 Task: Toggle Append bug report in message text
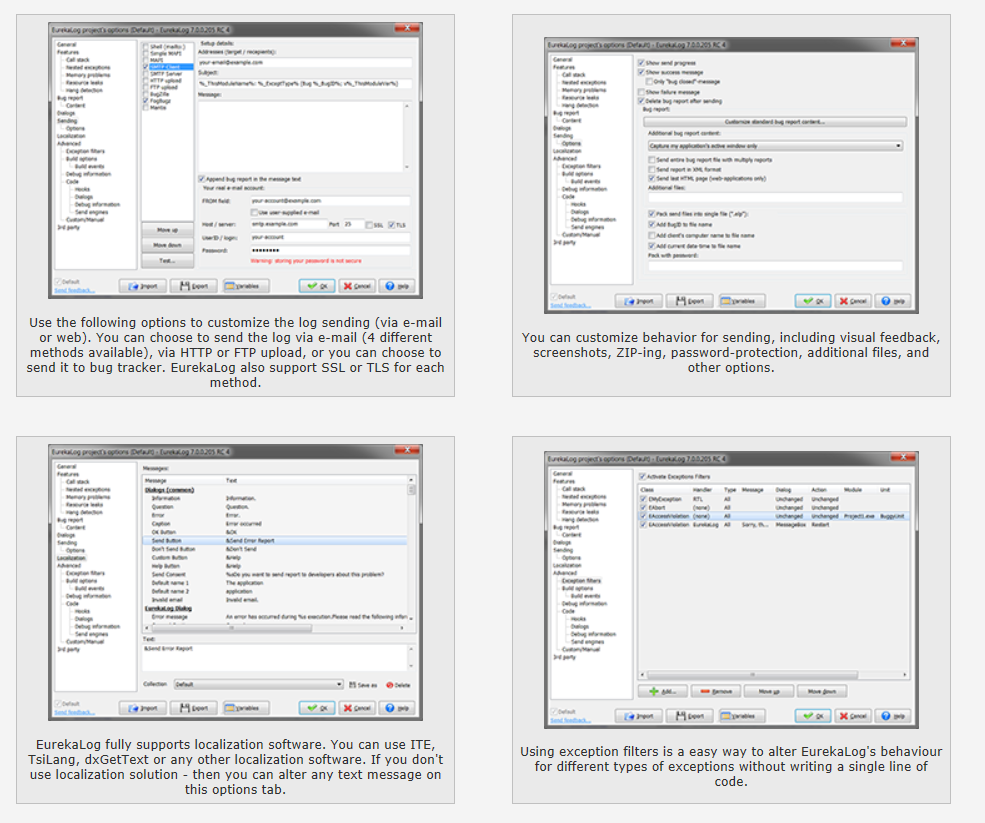coord(202,179)
